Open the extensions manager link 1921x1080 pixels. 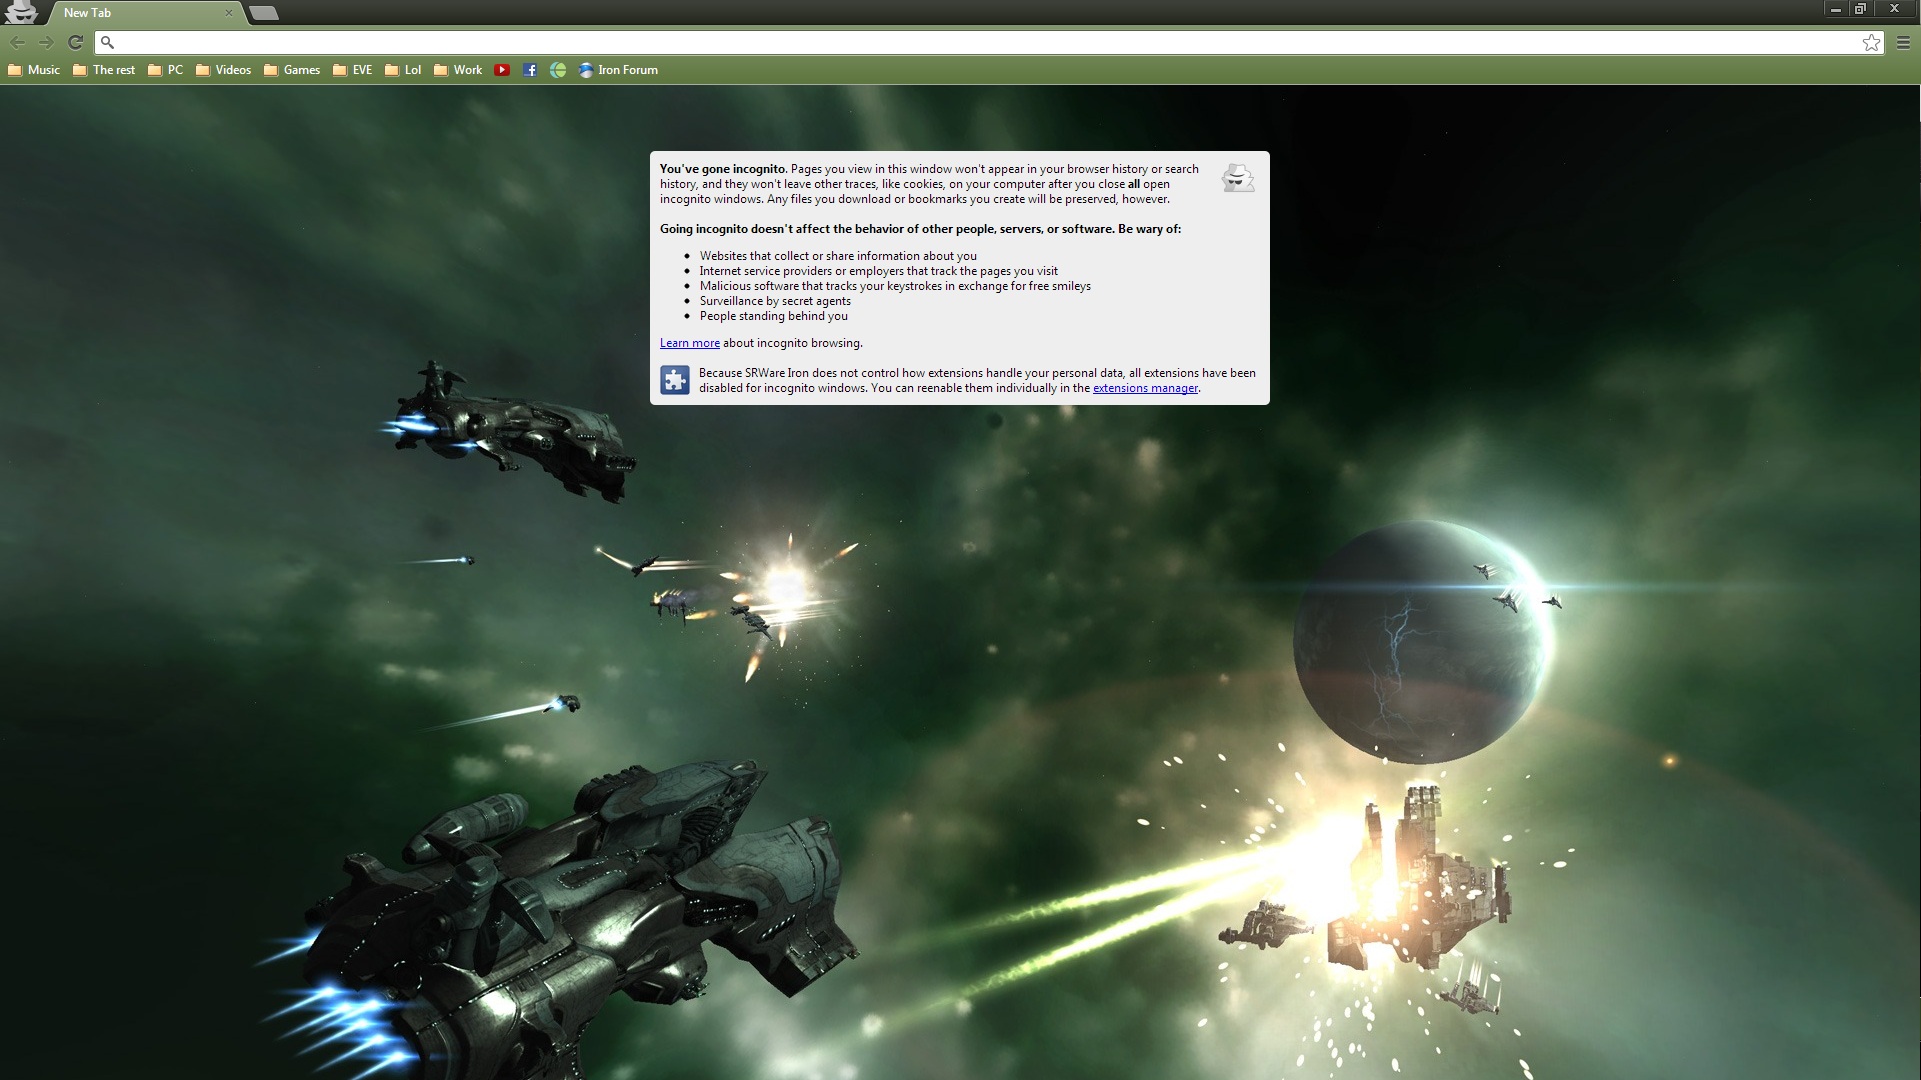point(1145,388)
